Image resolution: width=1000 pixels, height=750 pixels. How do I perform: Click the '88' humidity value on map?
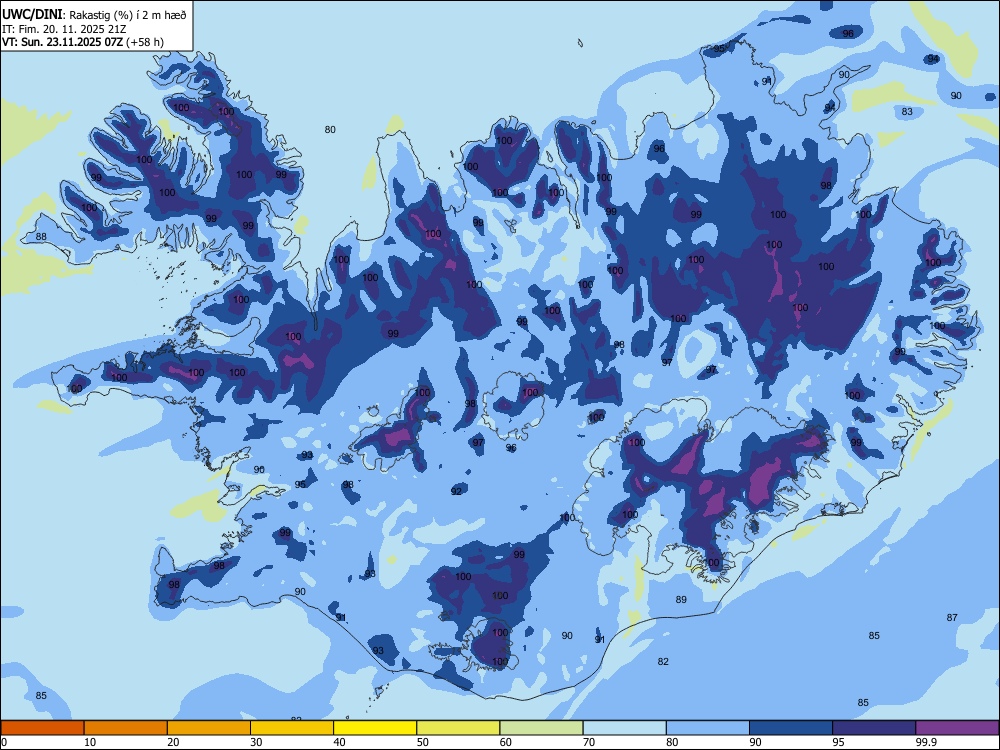41,237
